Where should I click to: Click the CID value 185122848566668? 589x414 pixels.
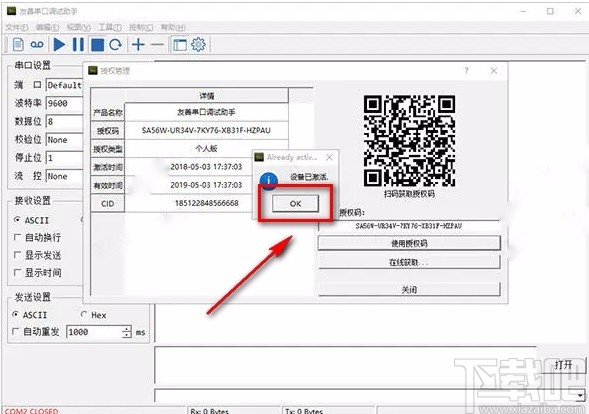tap(206, 203)
